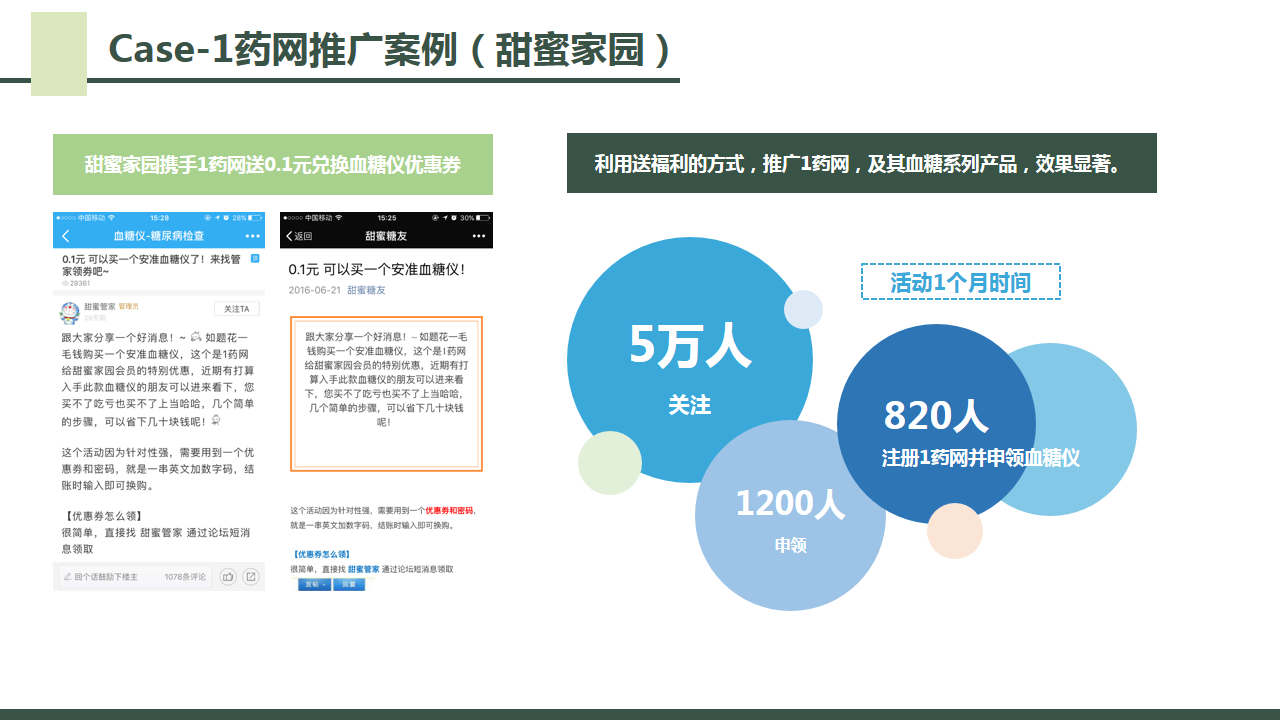The height and width of the screenshot is (720, 1280).
Task: Open three-dot menu in blue header
Action: pos(252,236)
